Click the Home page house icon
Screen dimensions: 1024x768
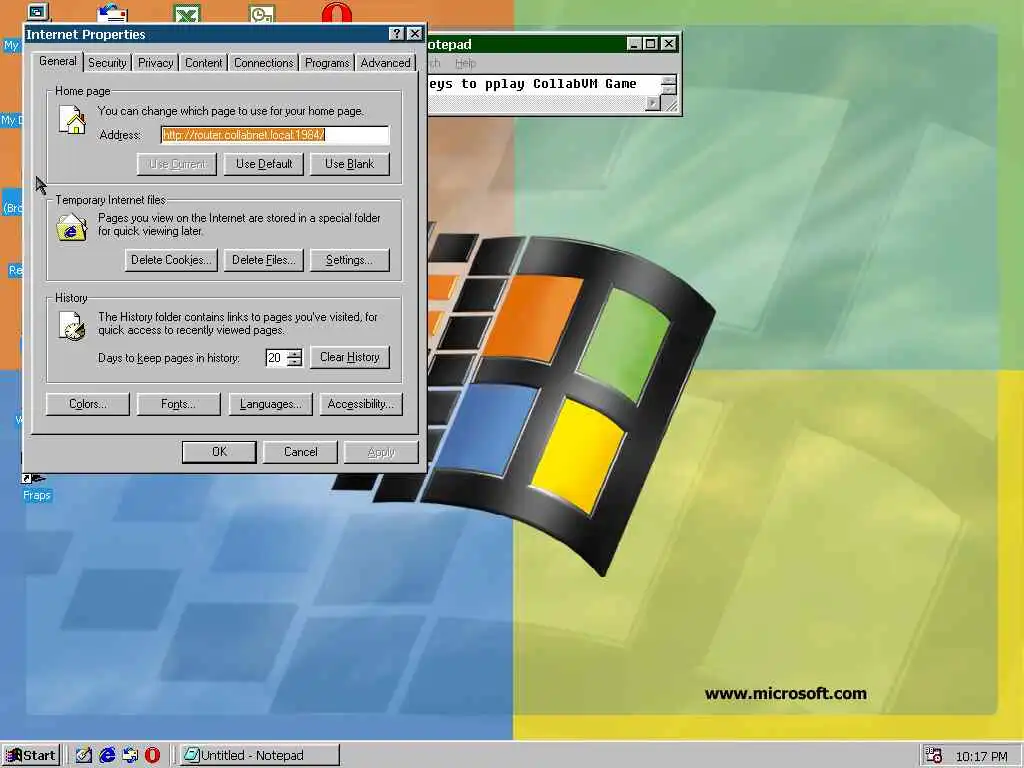point(72,120)
